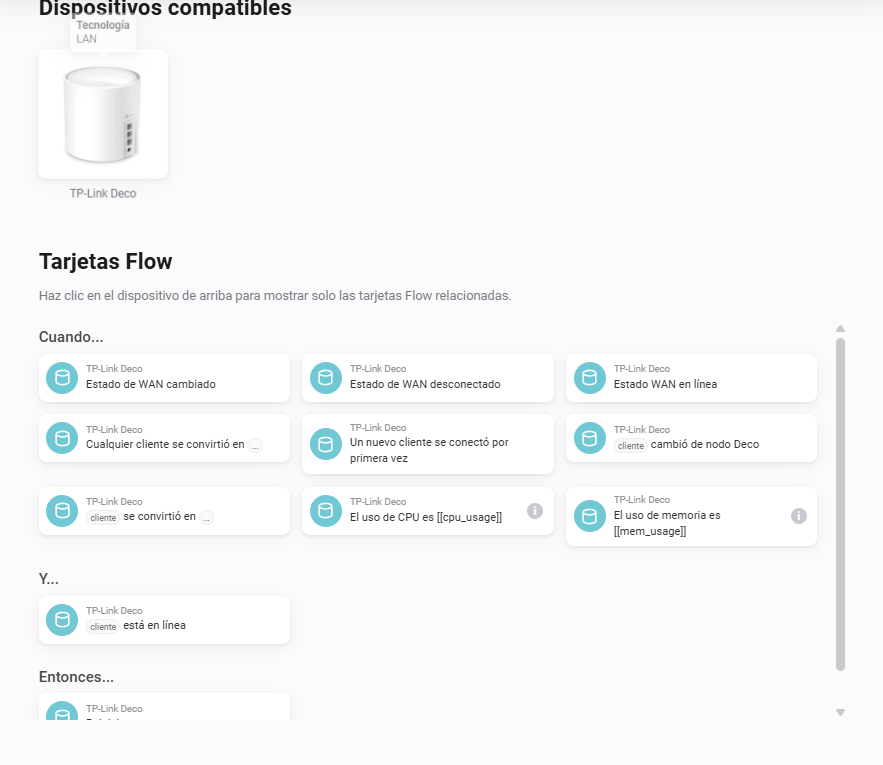Click ellipsis tag after 'cliente se convirtió en'
Screen dimensions: 883x765
point(207,518)
